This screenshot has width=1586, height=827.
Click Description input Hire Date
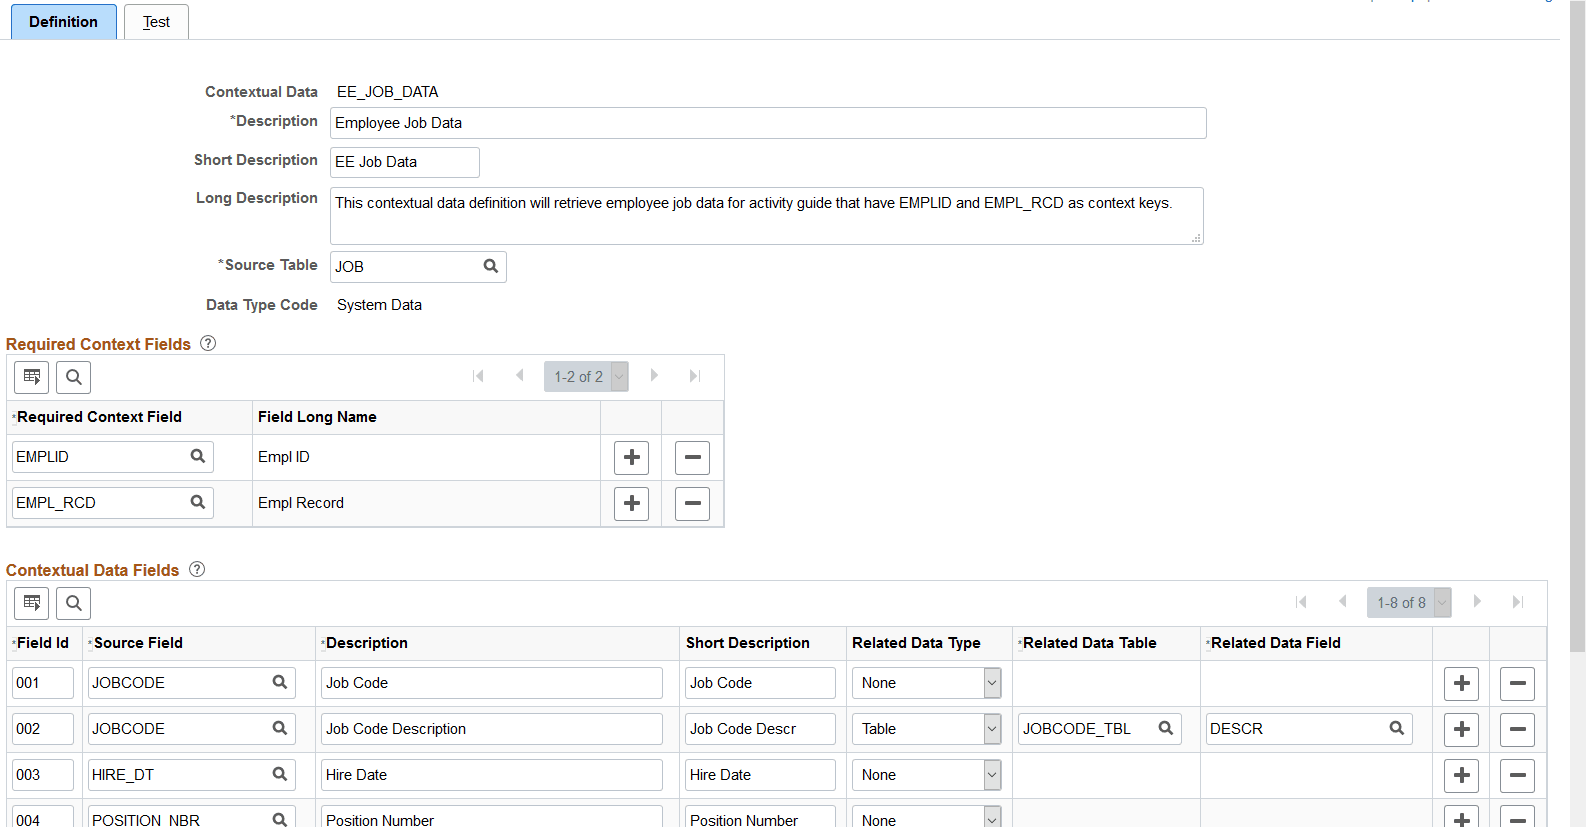coord(492,775)
